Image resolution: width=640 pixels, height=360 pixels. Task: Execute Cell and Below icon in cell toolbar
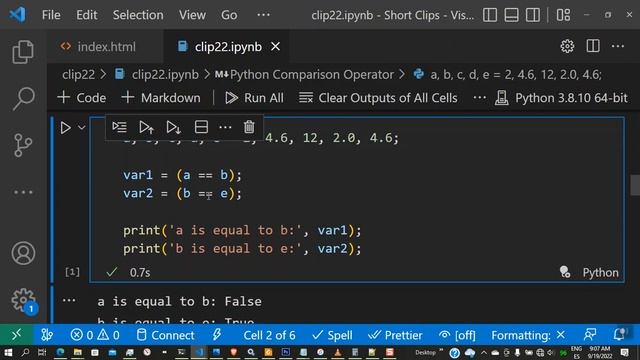[173, 127]
